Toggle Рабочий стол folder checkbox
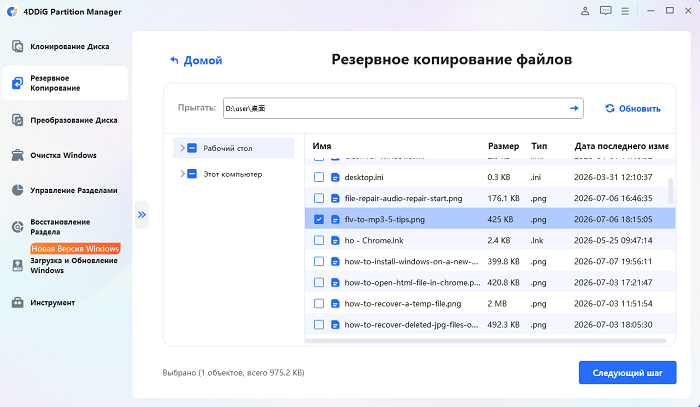Screen dimensions: 700x407 pos(192,148)
